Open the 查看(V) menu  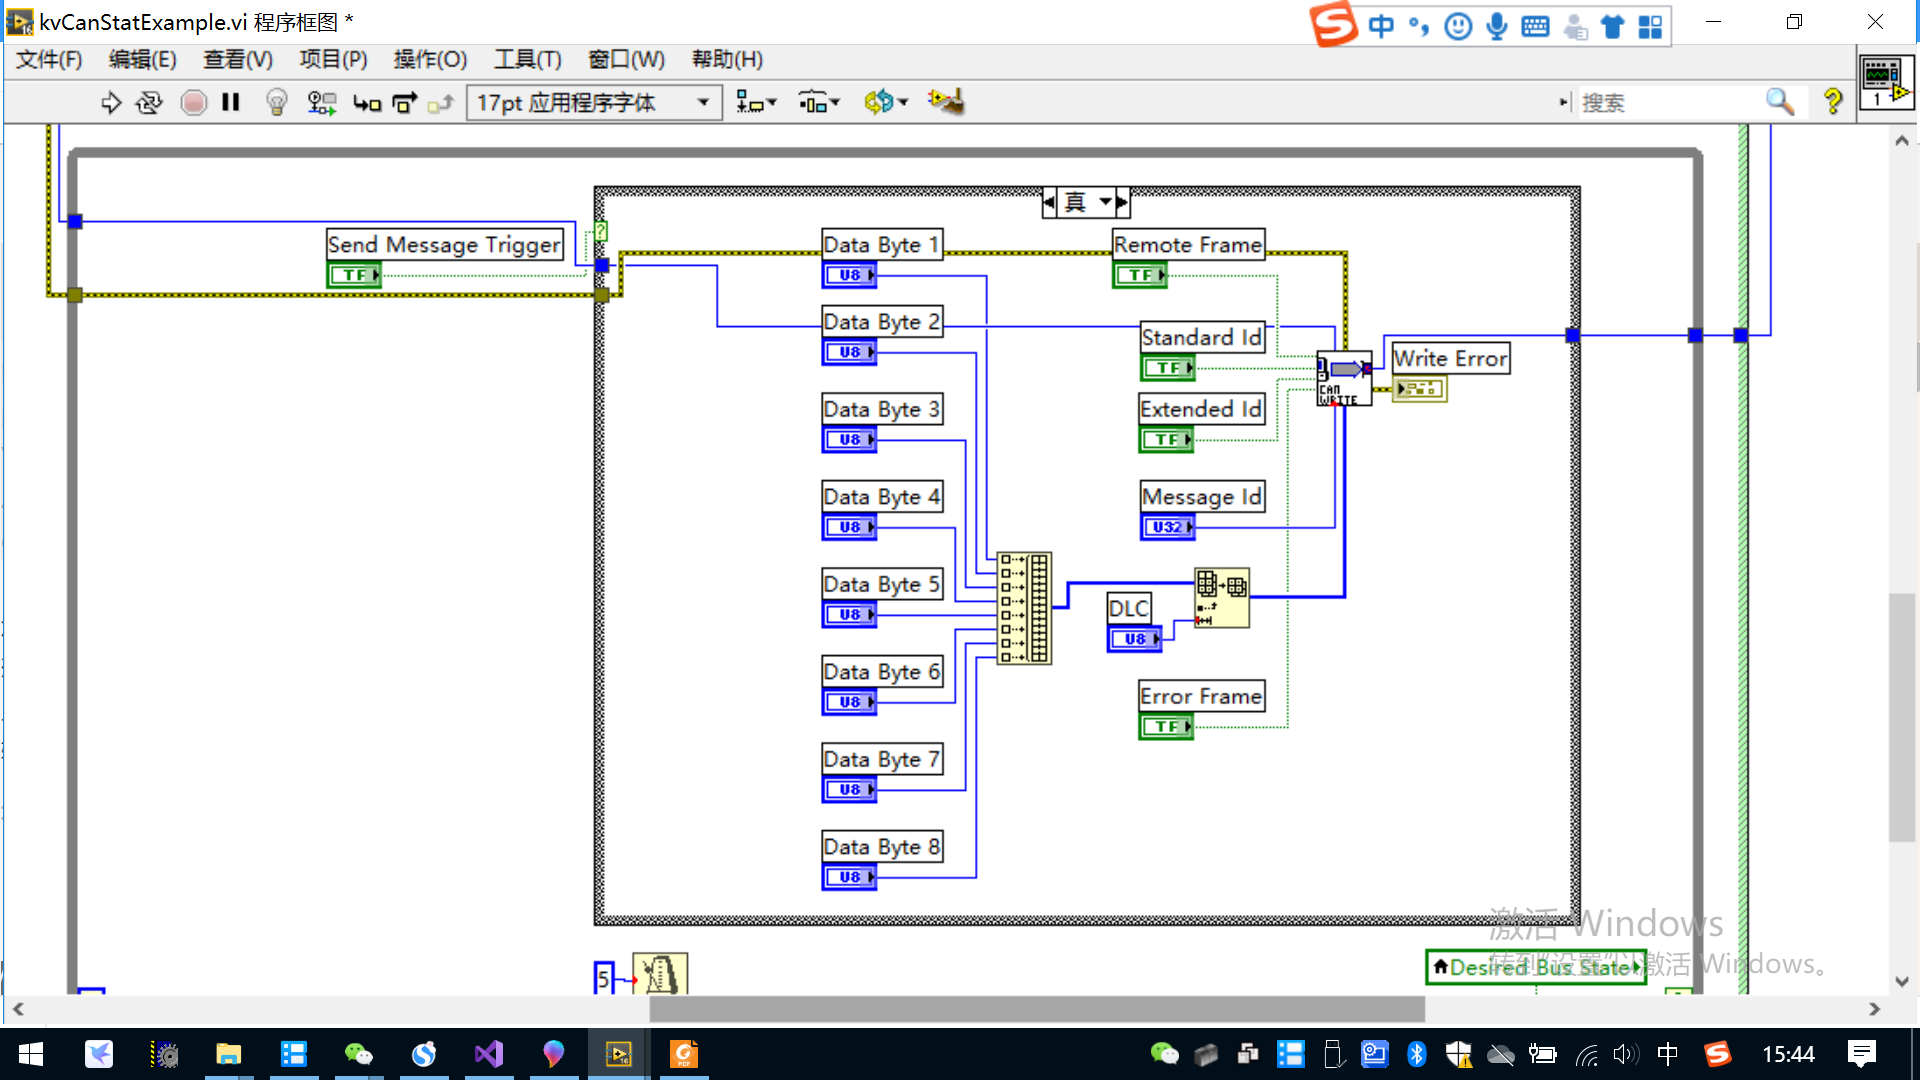point(238,60)
